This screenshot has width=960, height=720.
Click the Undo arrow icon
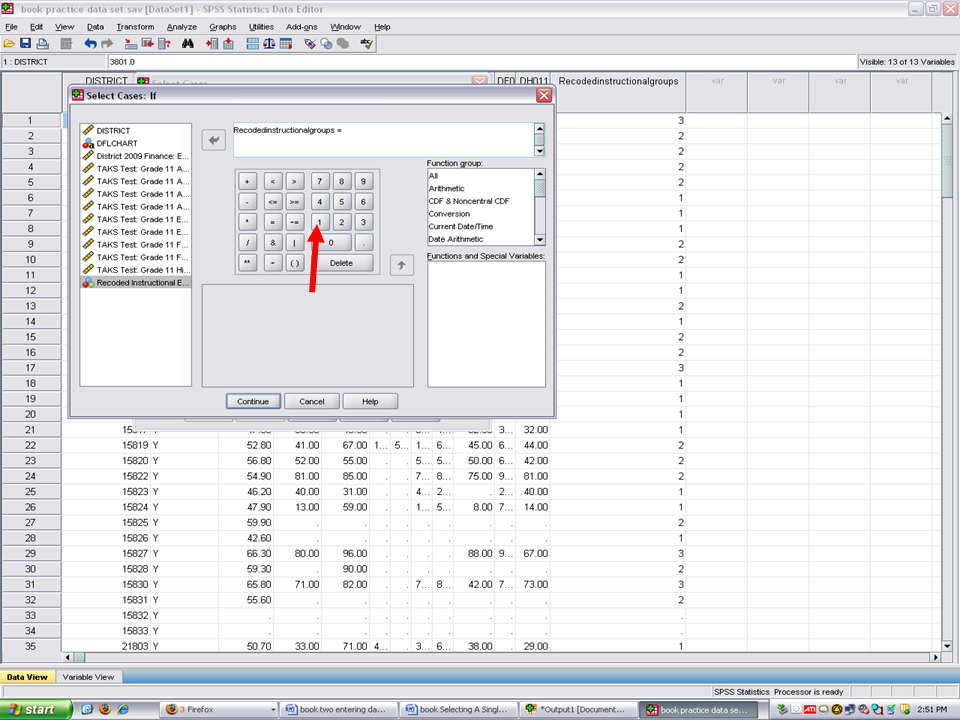[x=91, y=44]
